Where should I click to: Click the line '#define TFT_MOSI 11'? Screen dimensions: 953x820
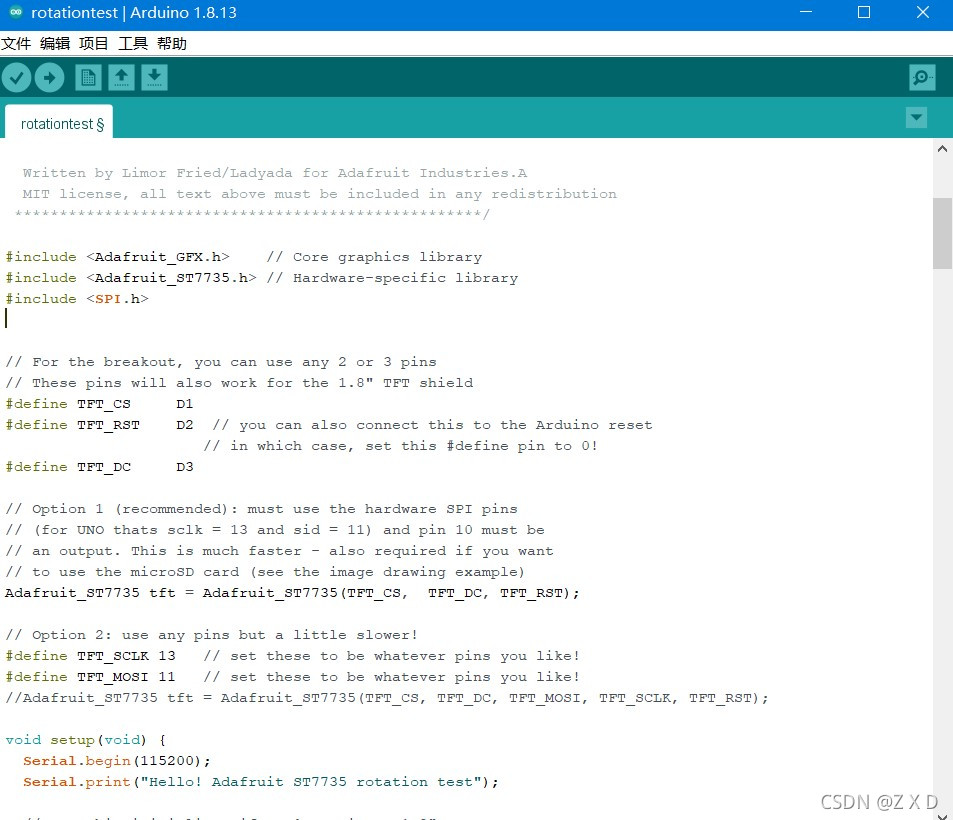[x=91, y=677]
